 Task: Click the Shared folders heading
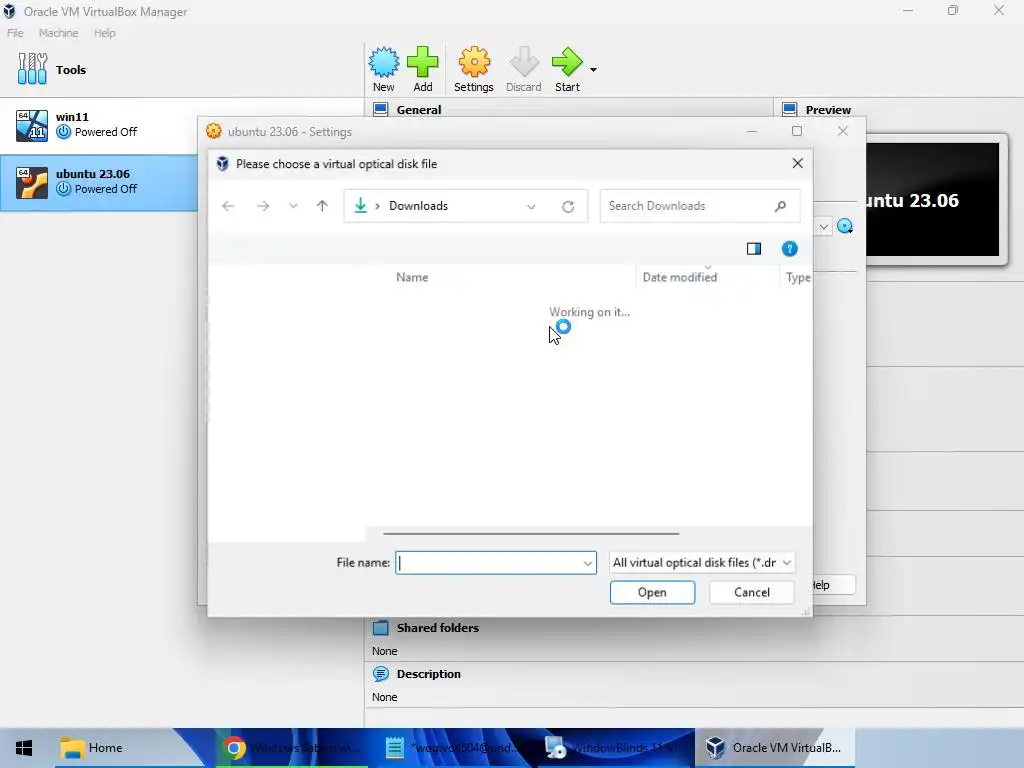click(x=438, y=628)
